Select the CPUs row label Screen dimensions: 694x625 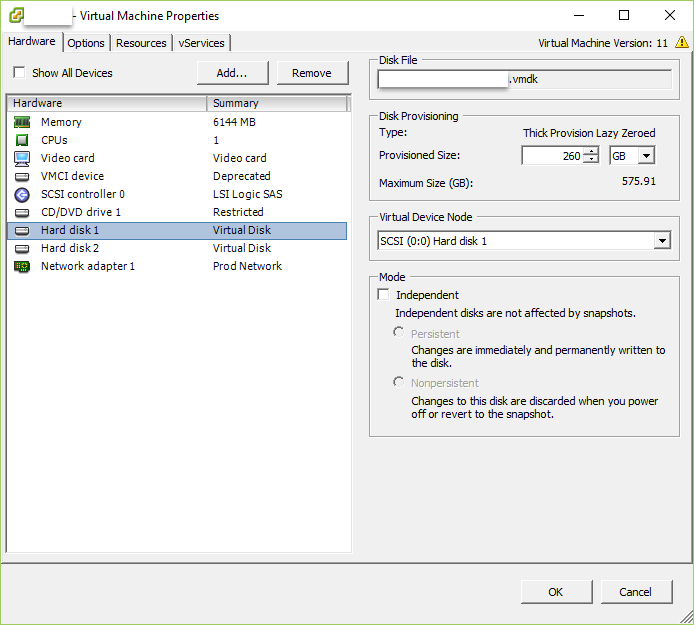point(54,140)
